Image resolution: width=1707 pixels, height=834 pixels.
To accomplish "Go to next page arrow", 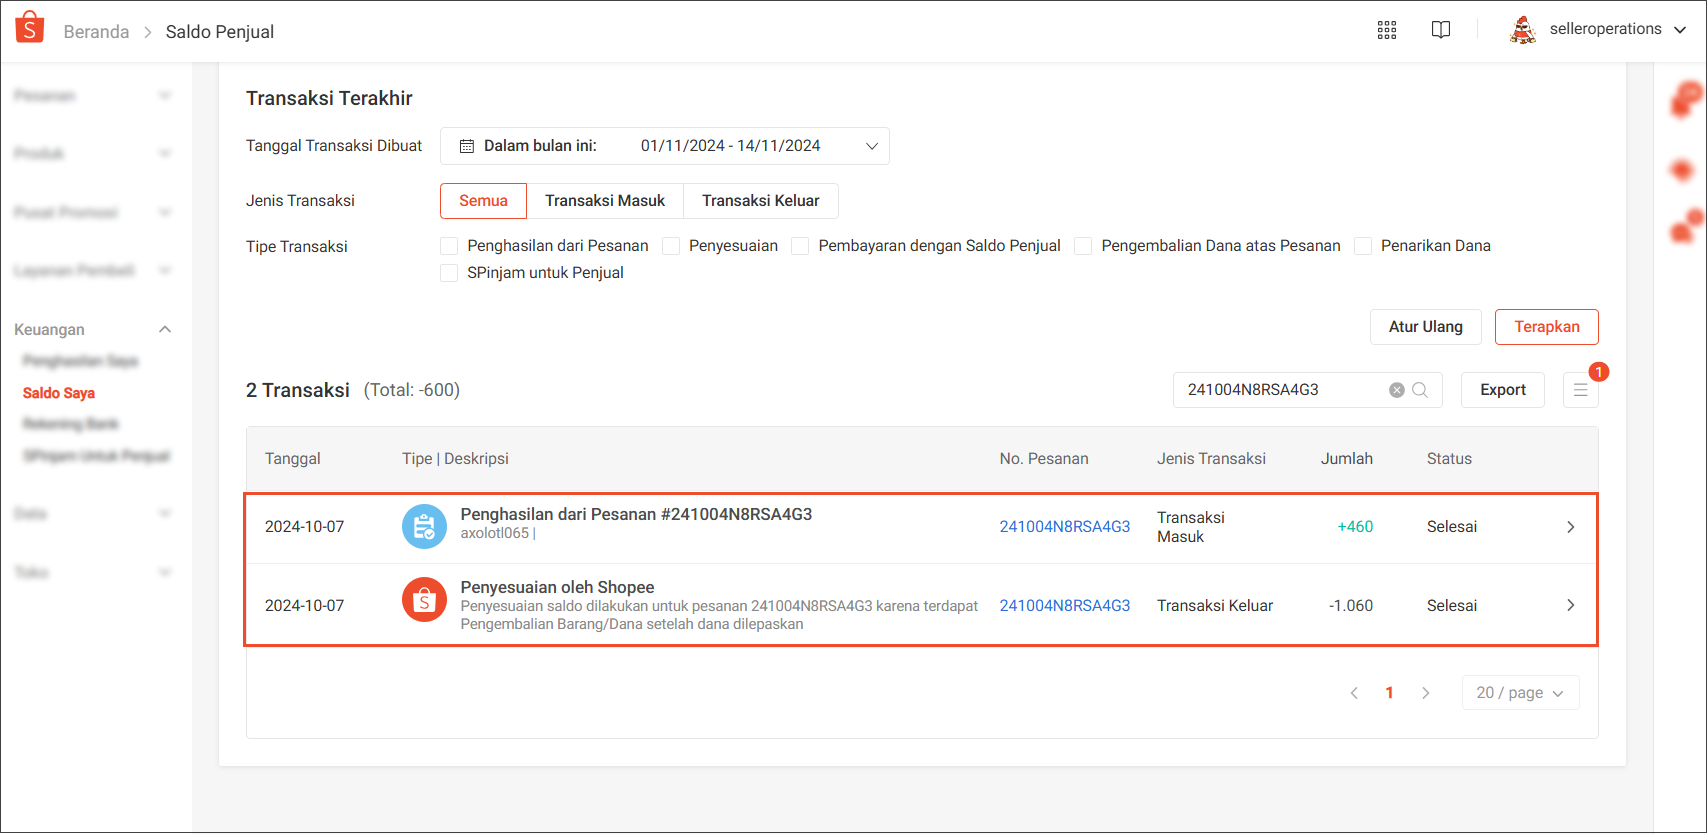I will [1425, 693].
